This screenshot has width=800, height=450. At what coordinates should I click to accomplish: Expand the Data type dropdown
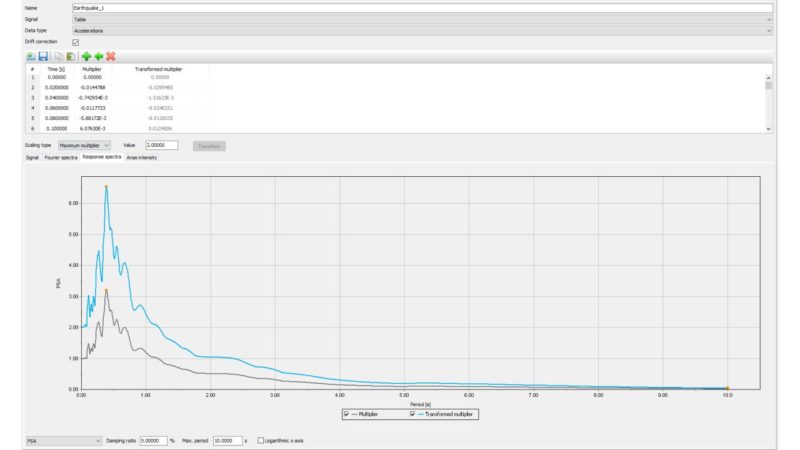422,30
